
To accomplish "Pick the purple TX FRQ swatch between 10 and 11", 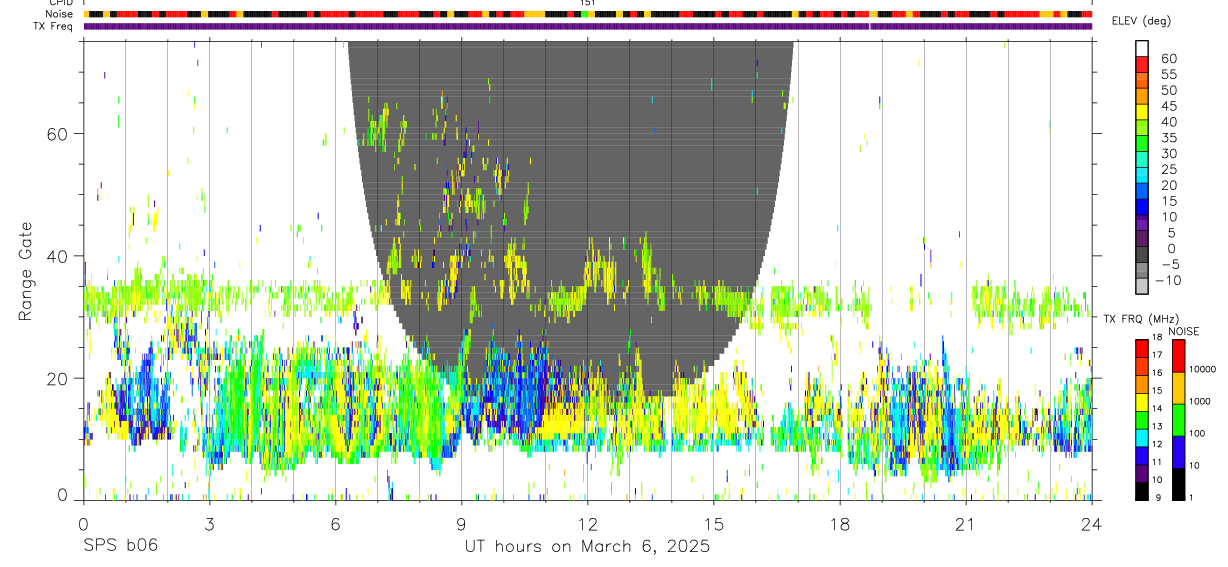I will (1142, 473).
